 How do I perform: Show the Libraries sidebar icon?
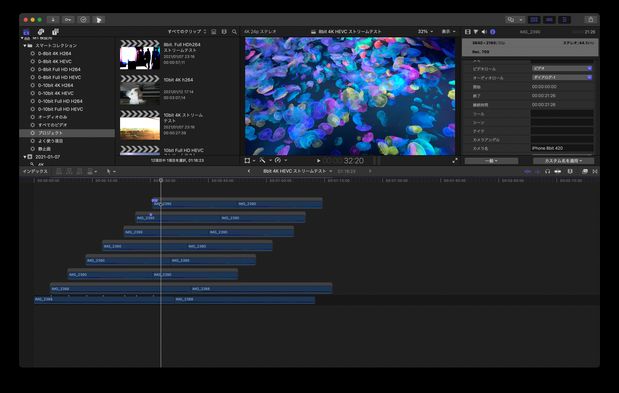click(x=26, y=32)
